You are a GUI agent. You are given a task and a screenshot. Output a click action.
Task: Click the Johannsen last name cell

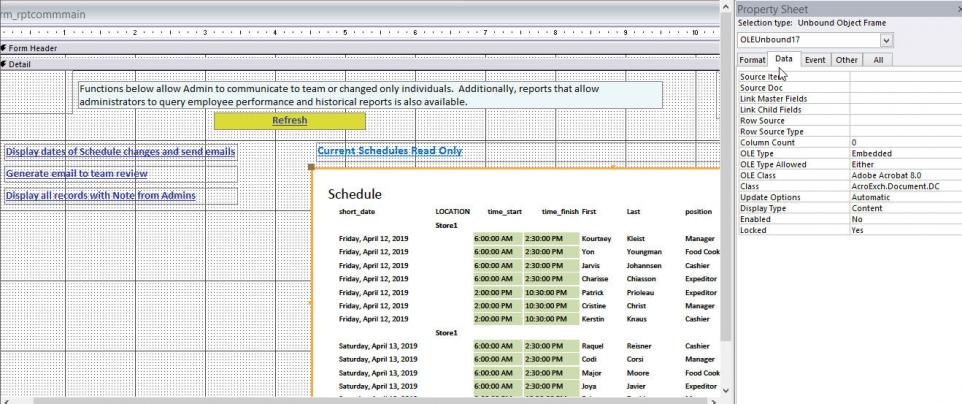(x=645, y=266)
